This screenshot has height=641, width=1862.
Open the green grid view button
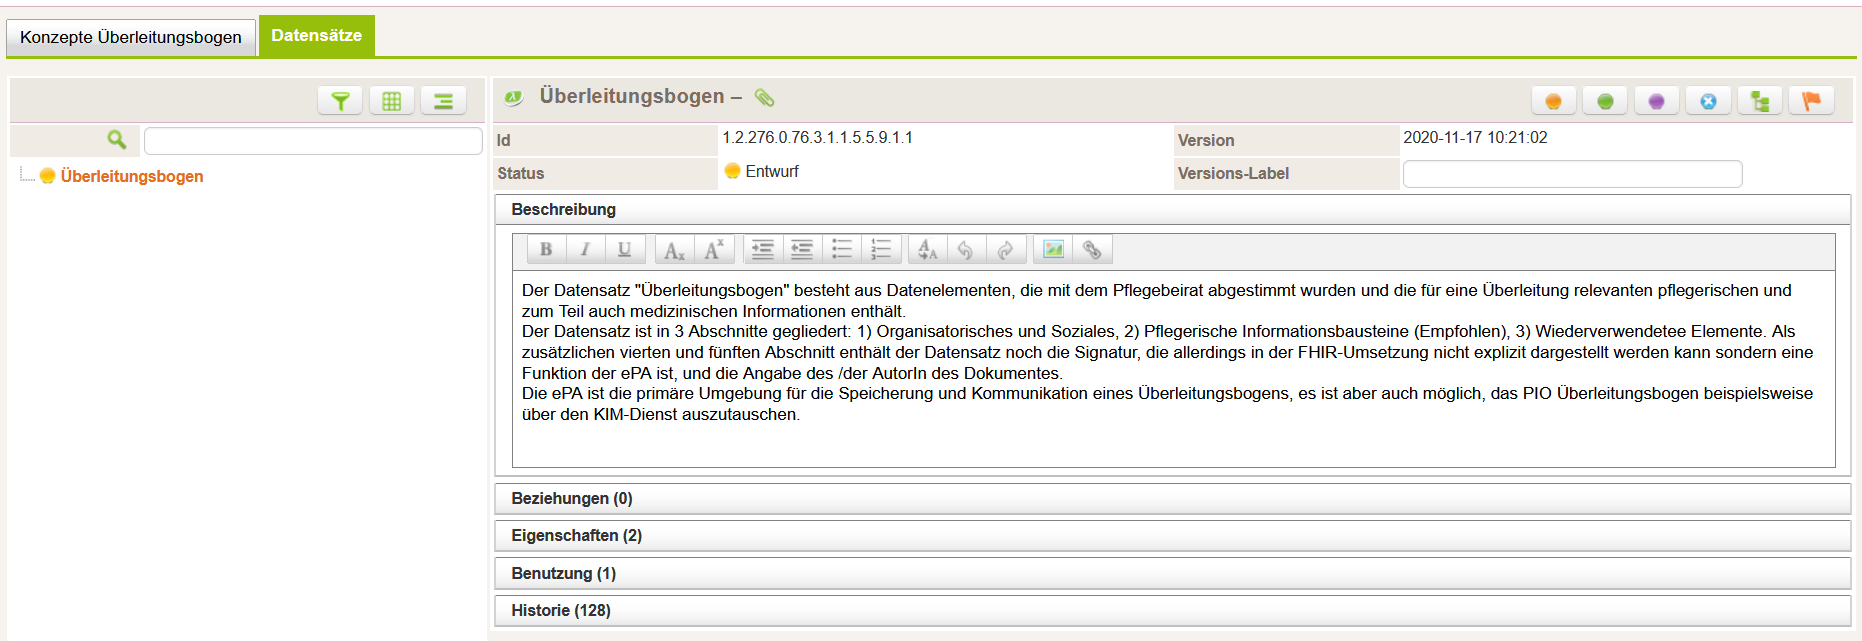(x=392, y=101)
